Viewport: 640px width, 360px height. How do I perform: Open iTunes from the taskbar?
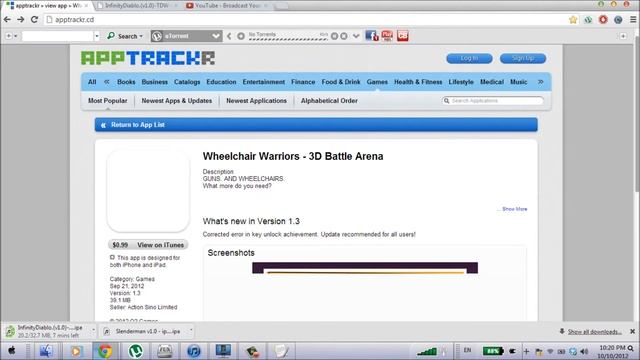pos(194,351)
